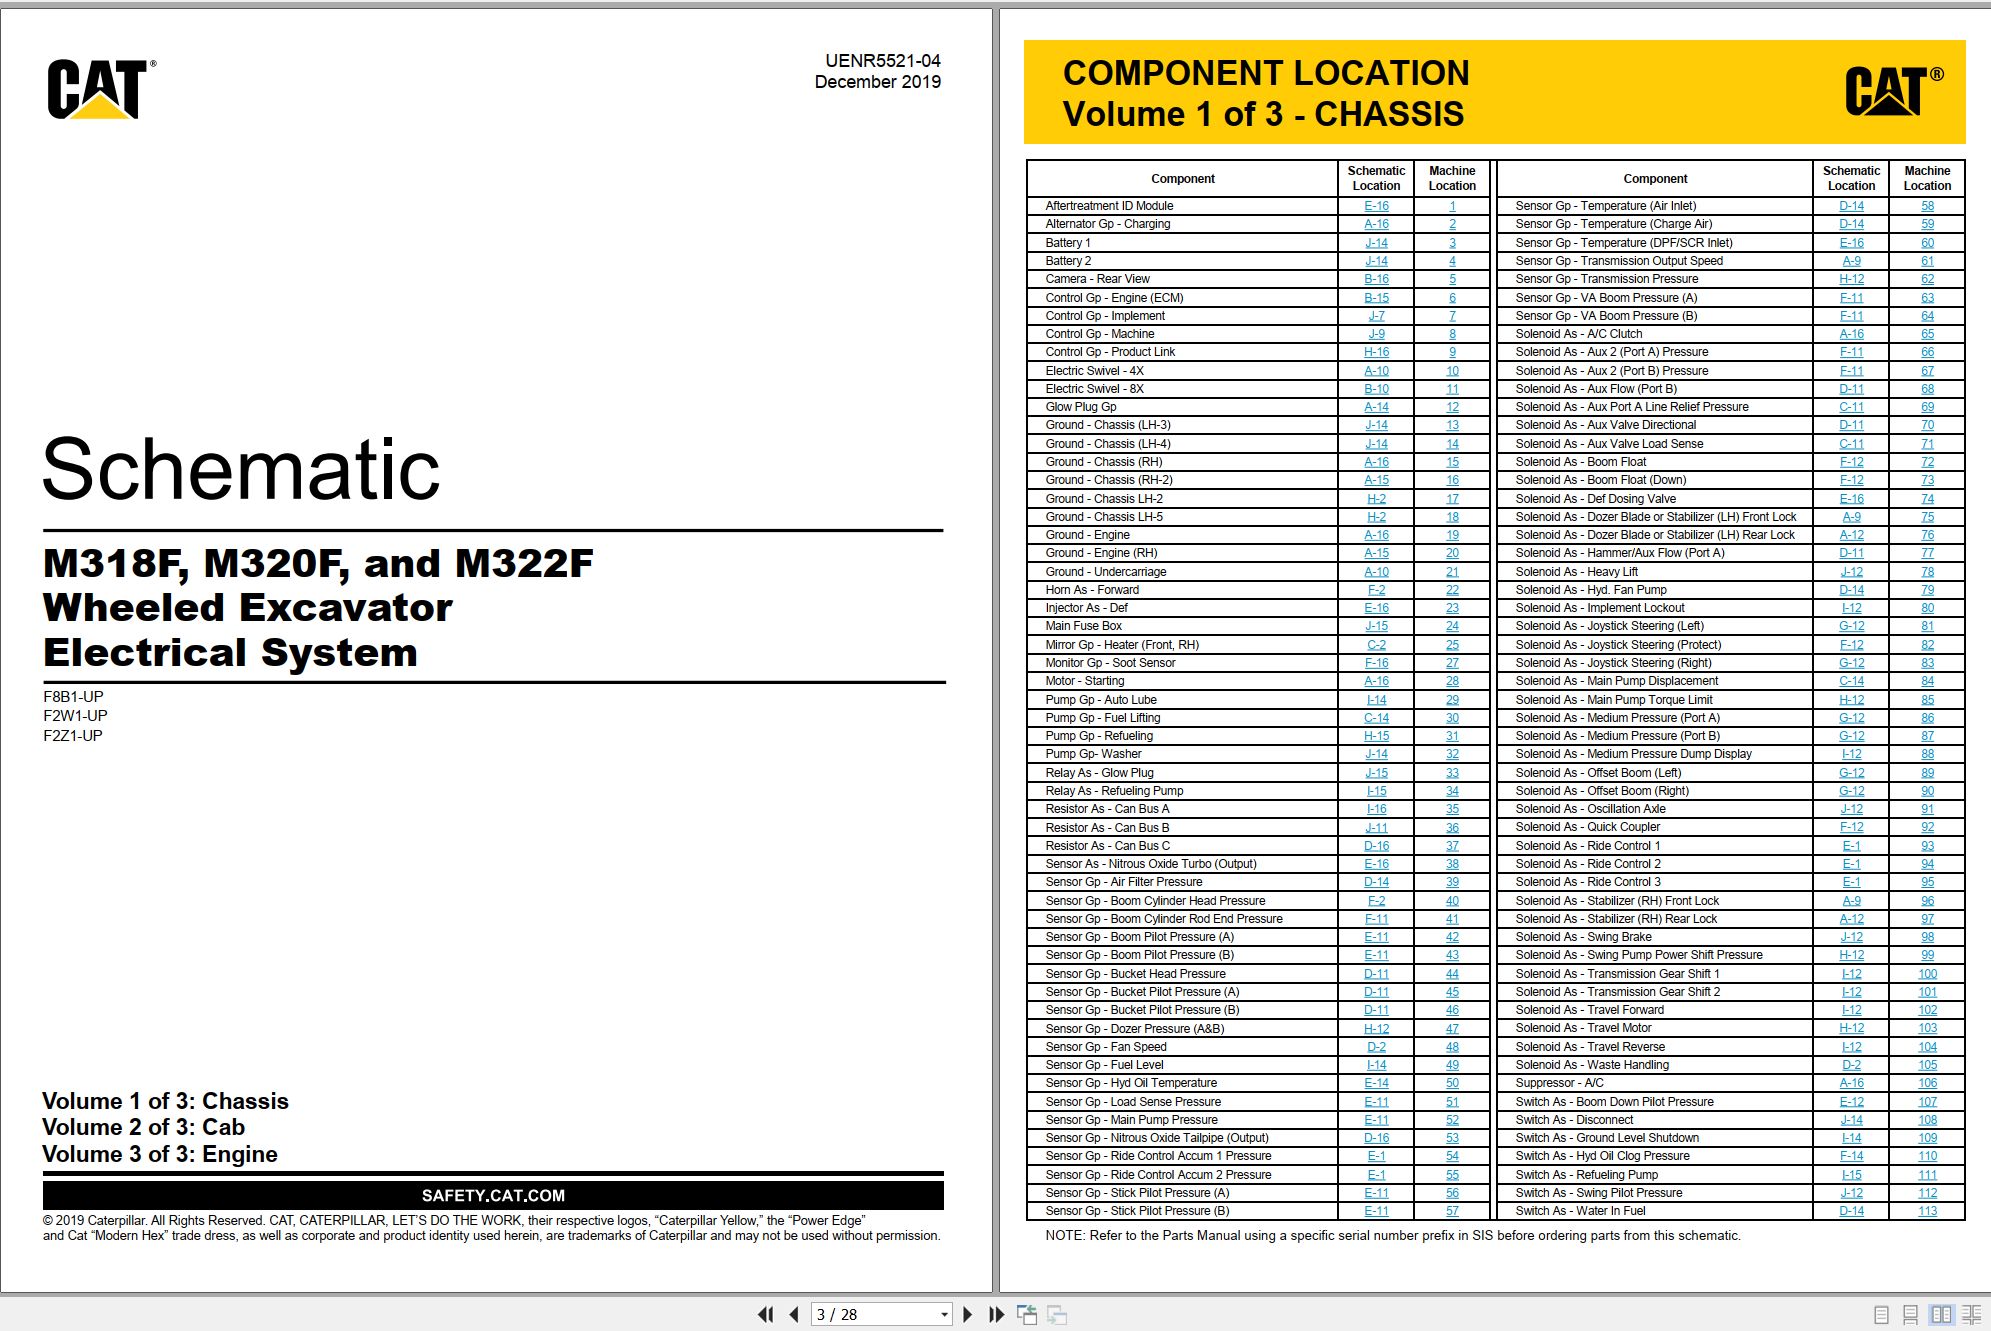Image resolution: width=1991 pixels, height=1331 pixels.
Task: Open machine location 80 for Implement Lockout
Action: click(1927, 608)
